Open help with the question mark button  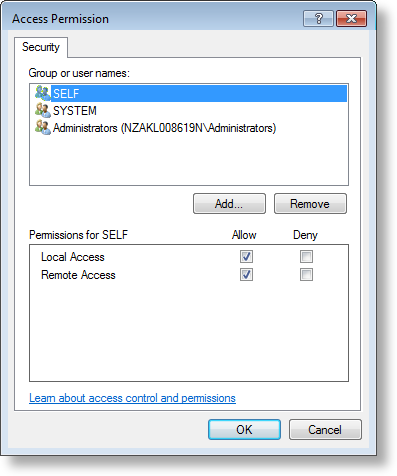(x=318, y=18)
